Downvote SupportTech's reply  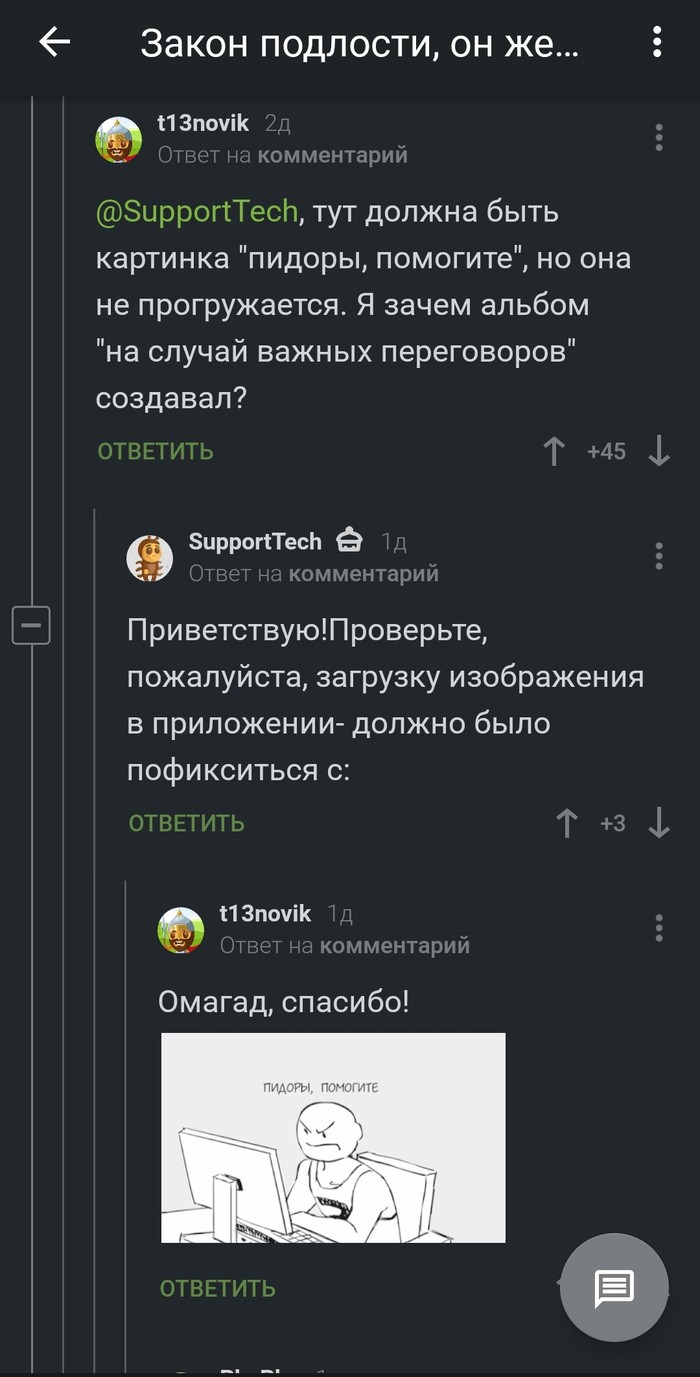(657, 824)
